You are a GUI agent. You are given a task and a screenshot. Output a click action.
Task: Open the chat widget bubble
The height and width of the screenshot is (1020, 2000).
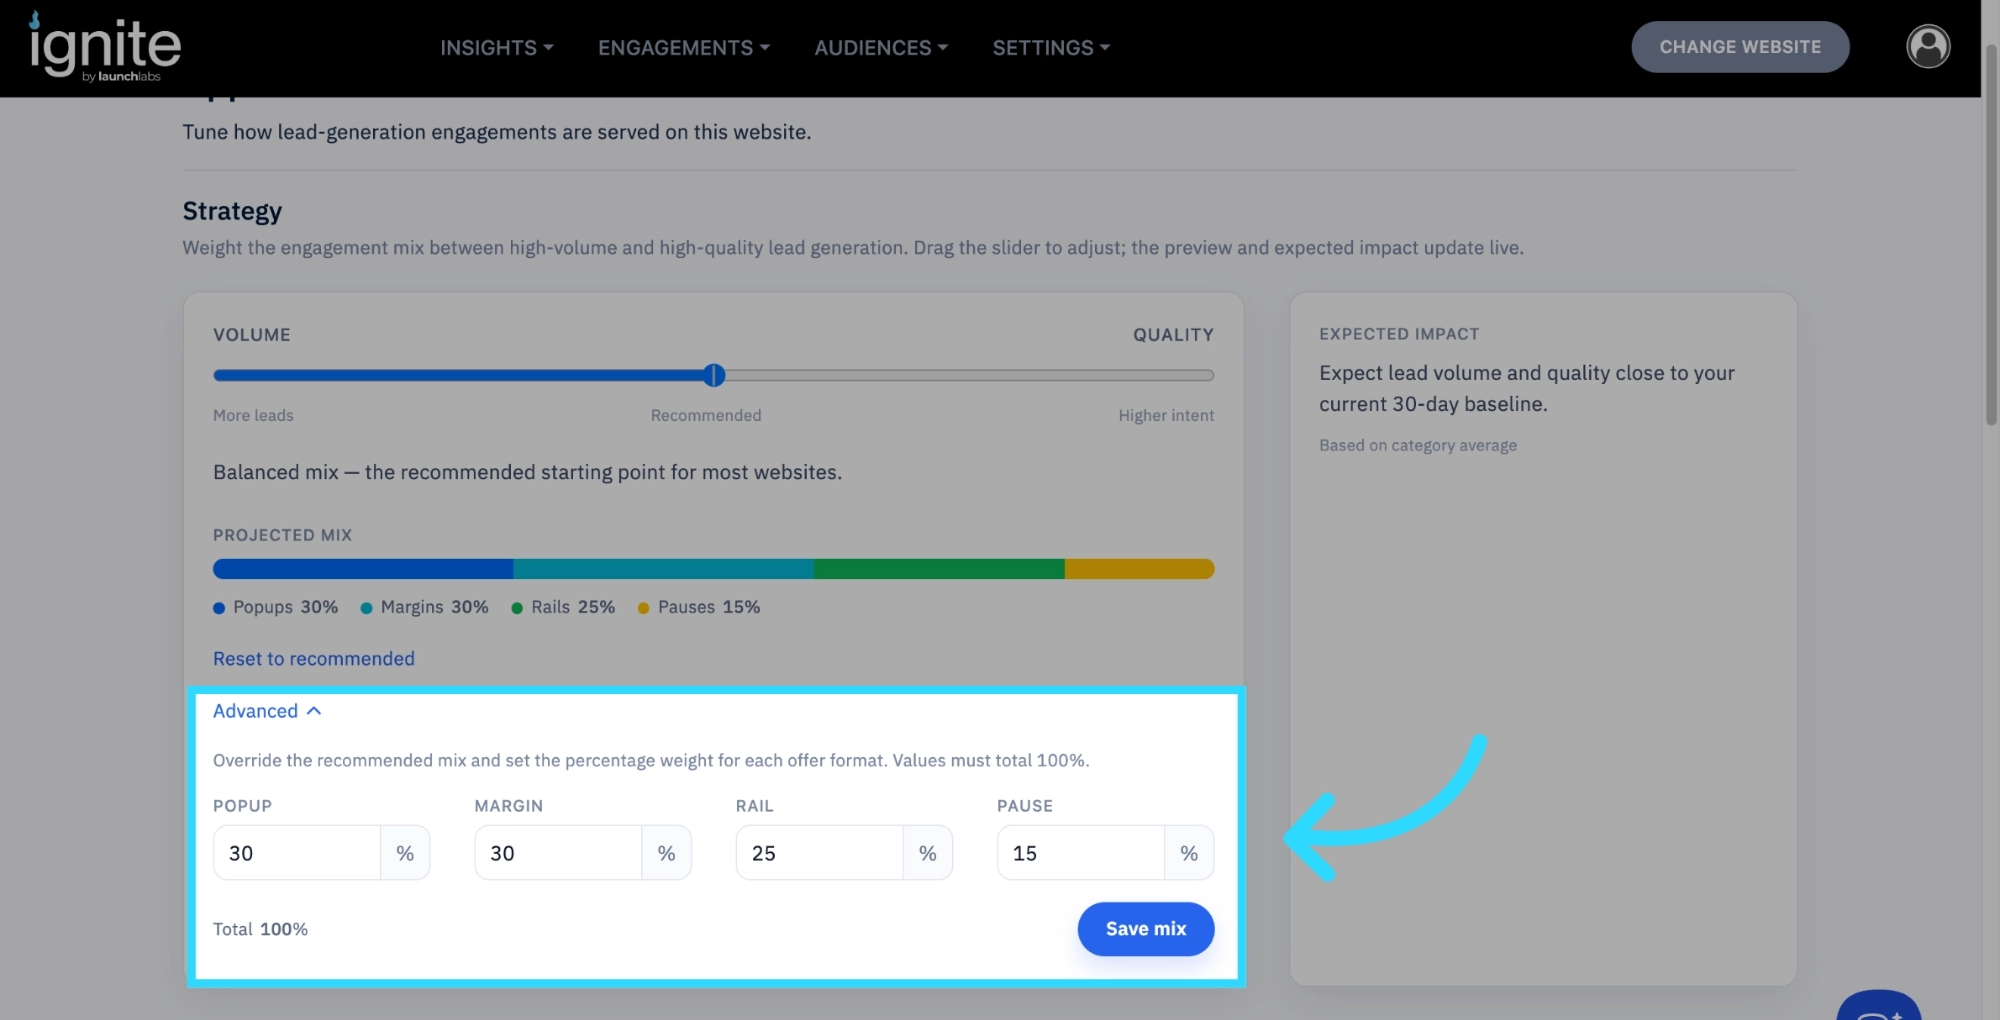tap(1878, 1005)
